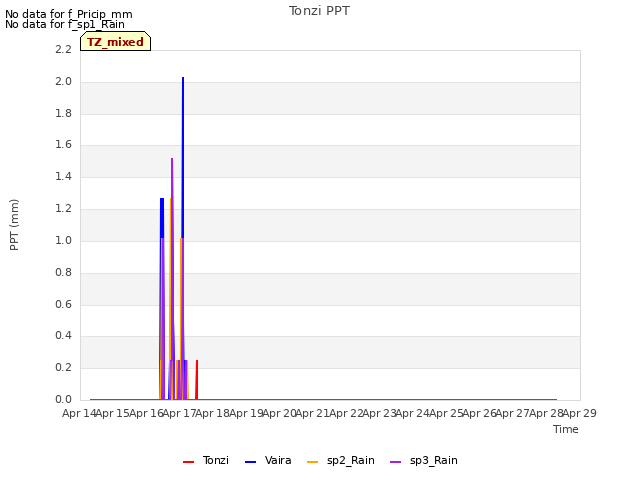640x480 pixels.
Task: Click the 1.6 y-axis tick label
Action: click(x=63, y=144)
